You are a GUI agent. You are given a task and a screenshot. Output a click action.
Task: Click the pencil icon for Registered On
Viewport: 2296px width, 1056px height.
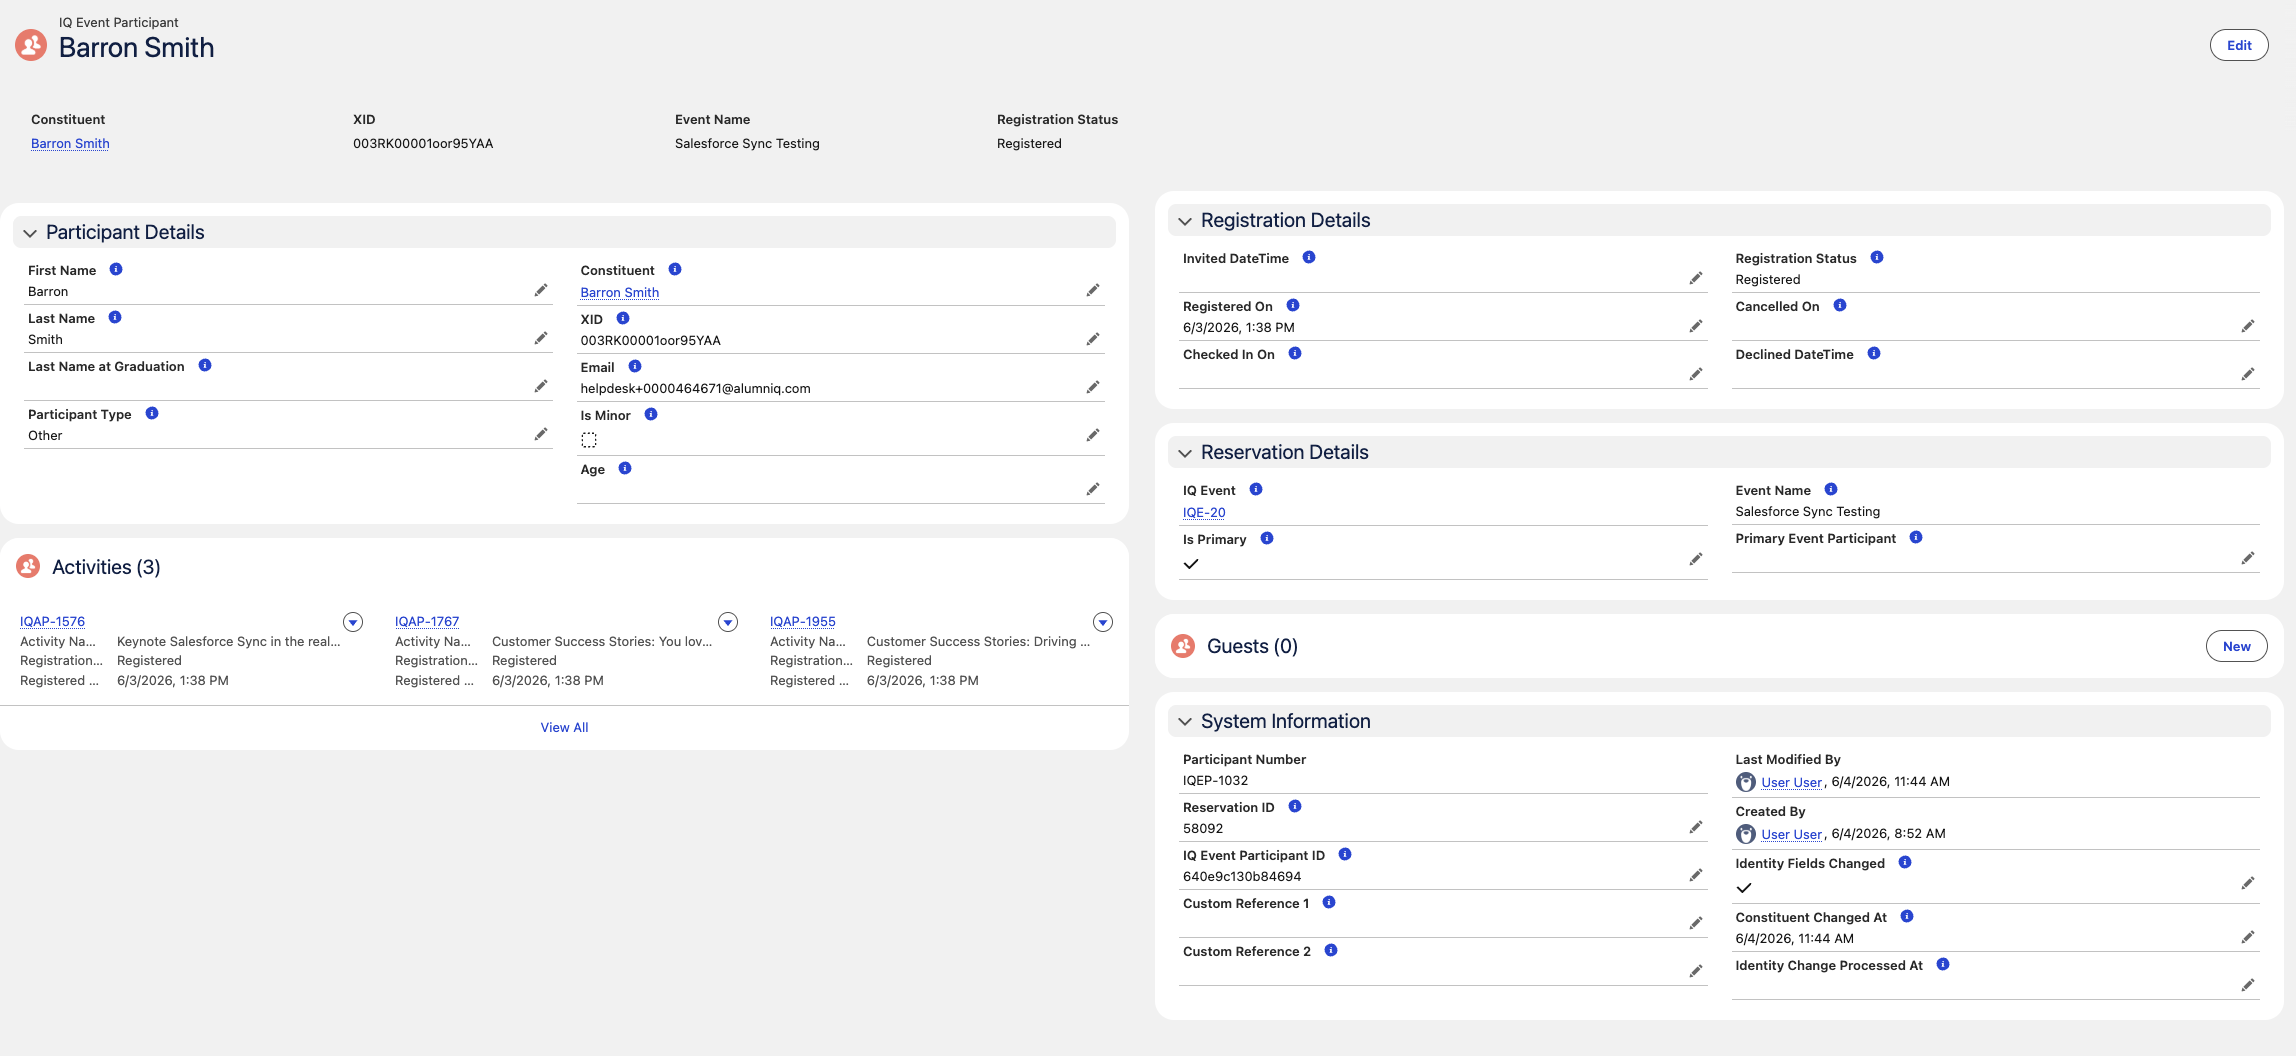click(1696, 326)
